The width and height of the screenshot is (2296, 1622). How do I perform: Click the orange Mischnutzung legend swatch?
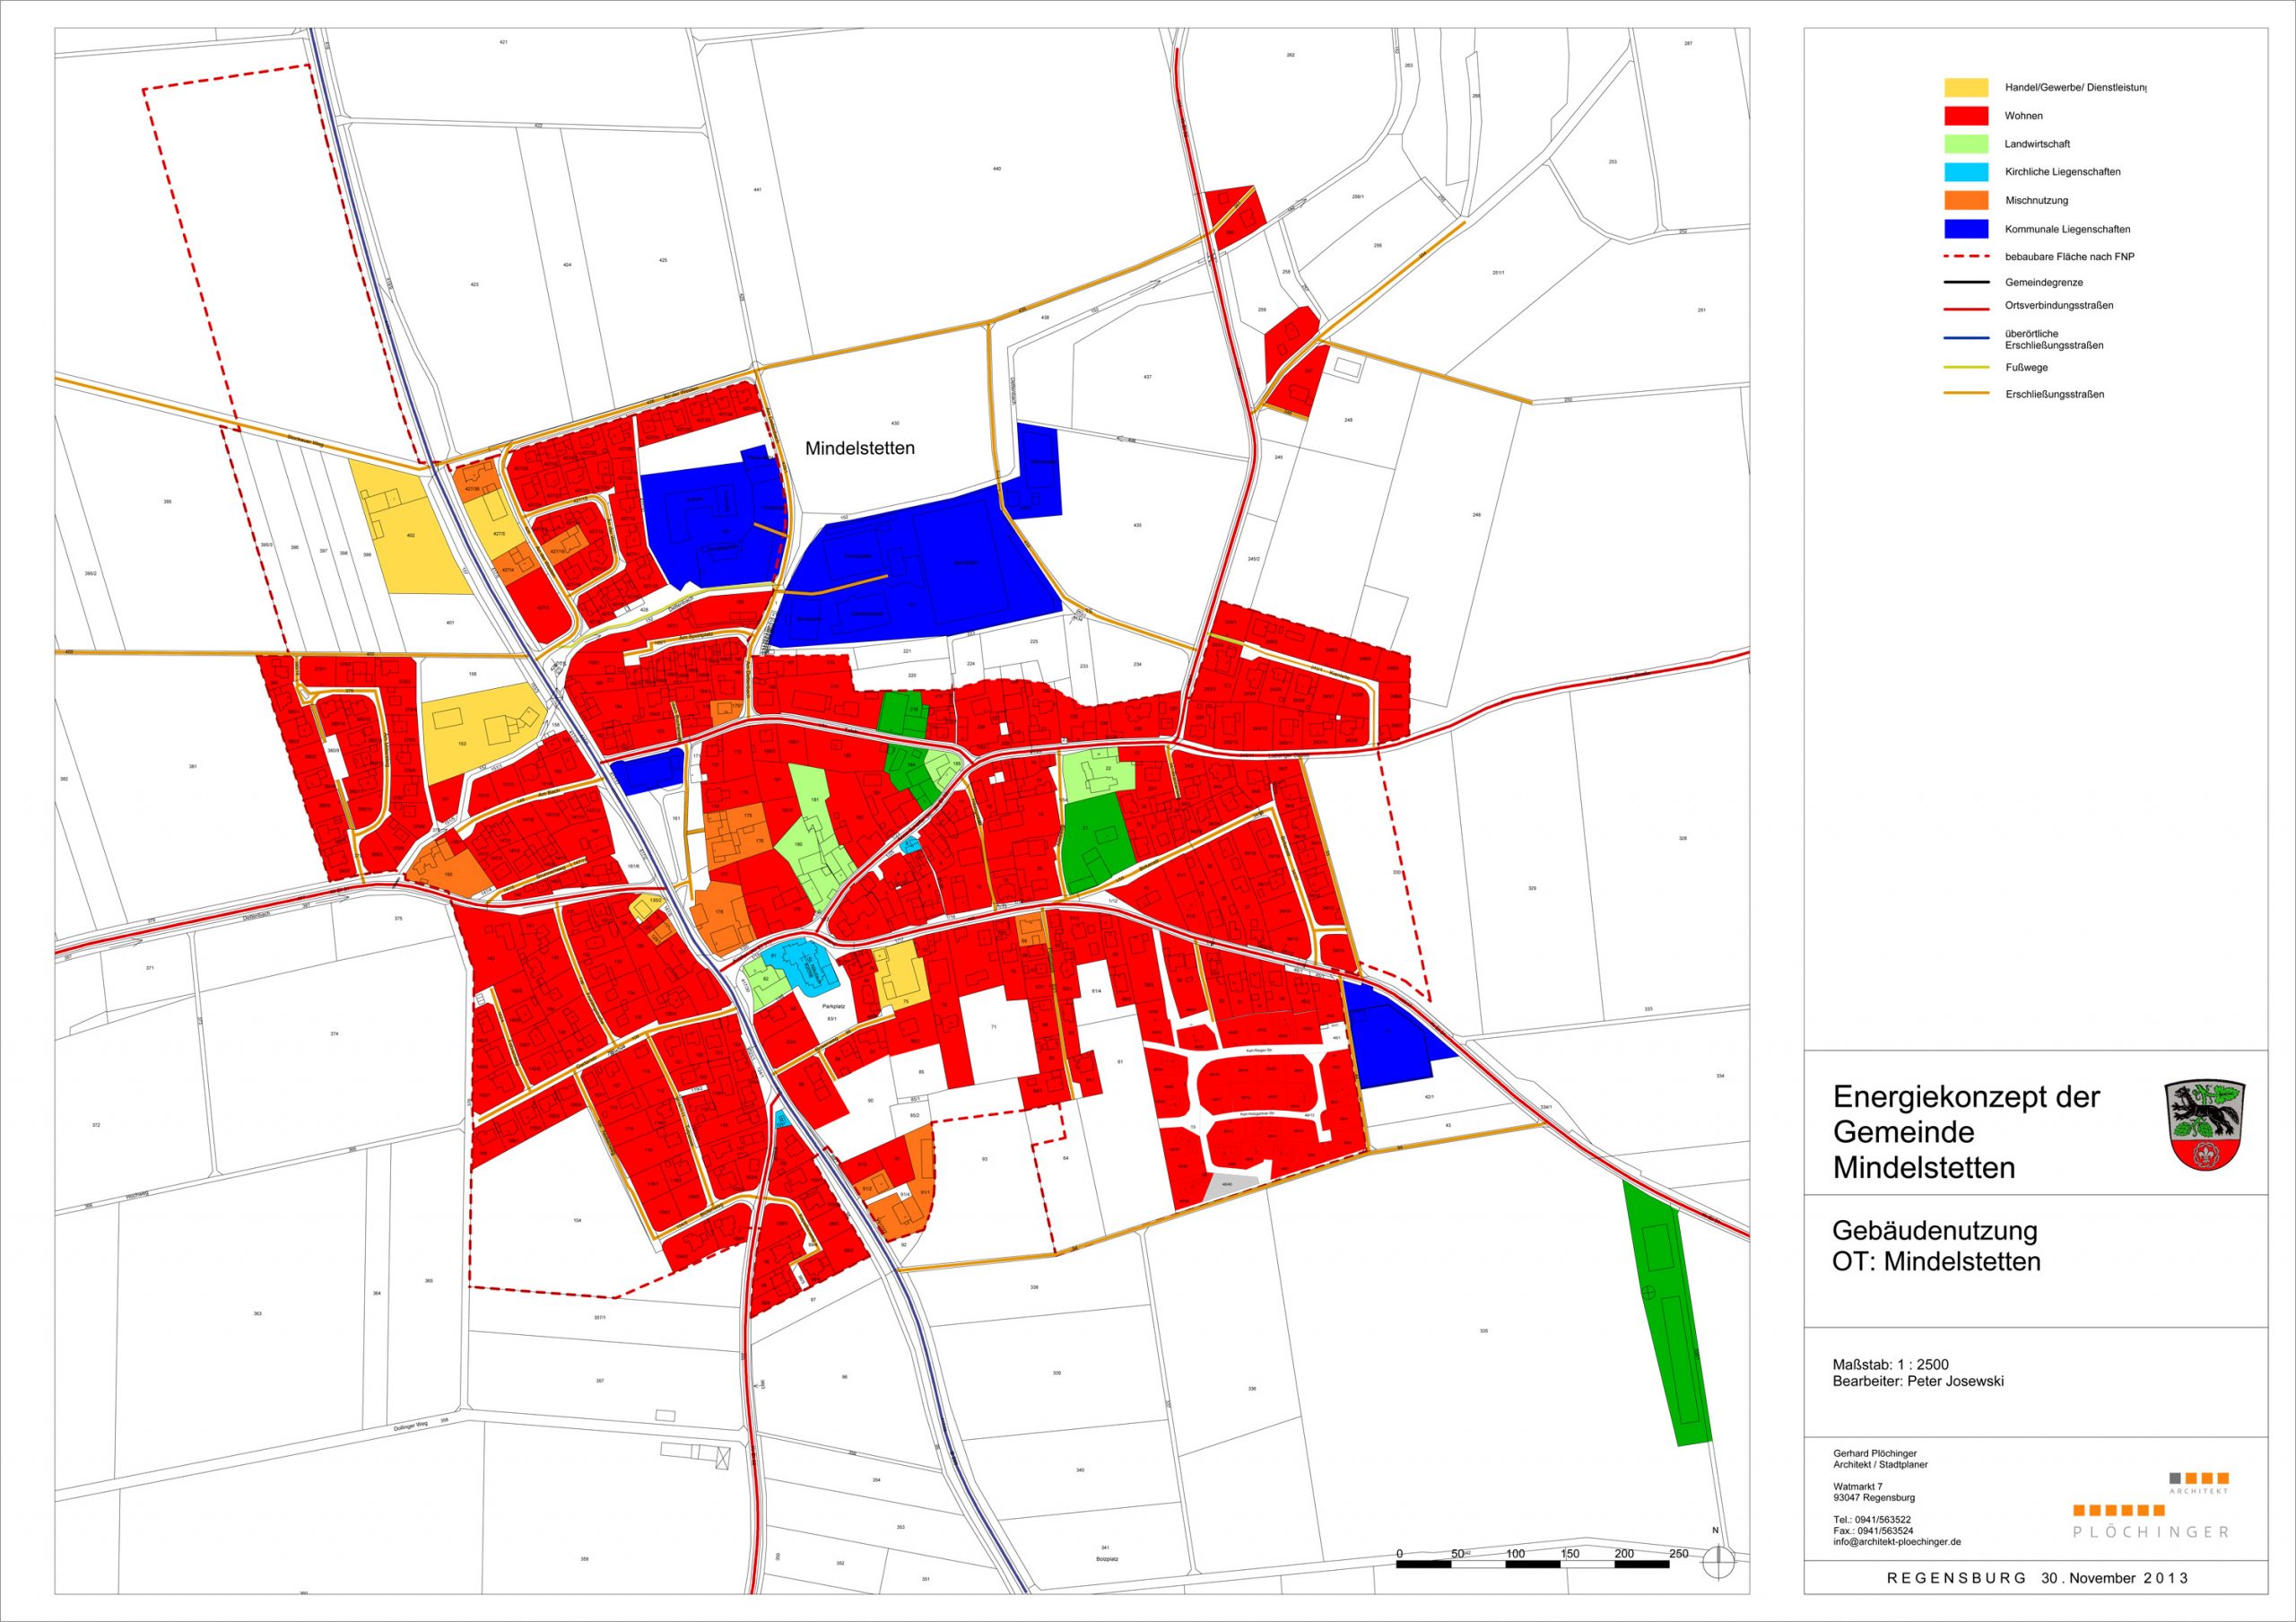1966,200
